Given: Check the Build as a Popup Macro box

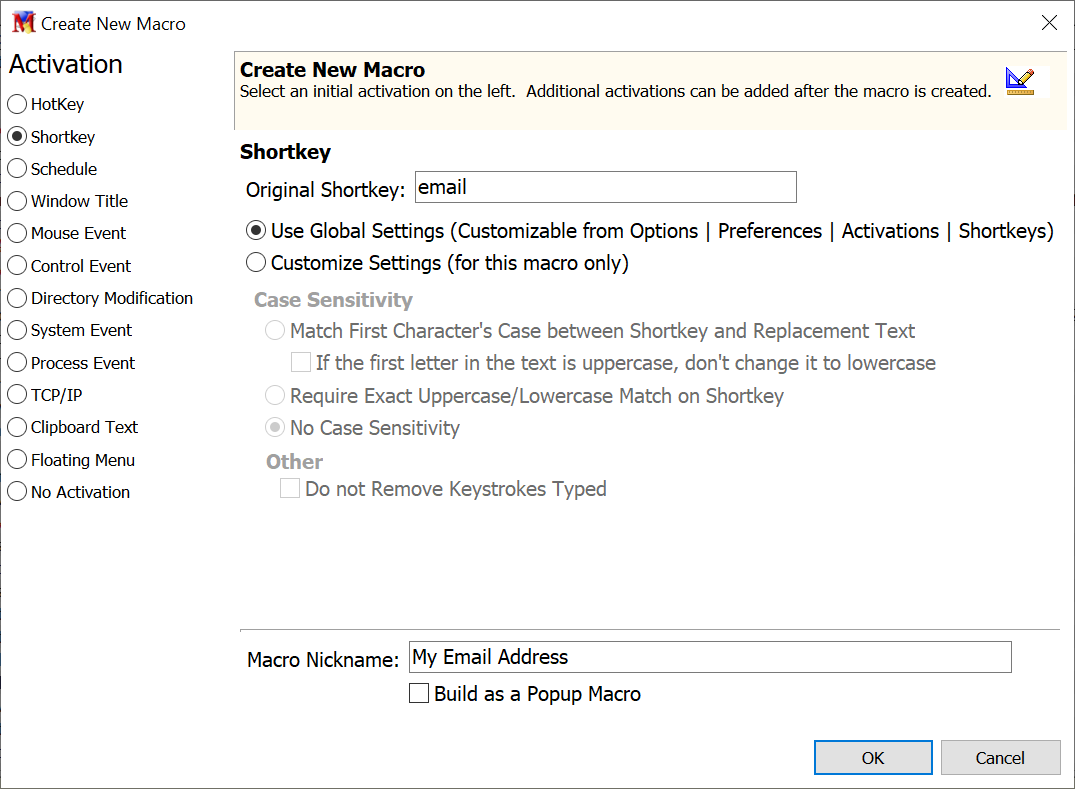Looking at the screenshot, I should pyautogui.click(x=419, y=693).
